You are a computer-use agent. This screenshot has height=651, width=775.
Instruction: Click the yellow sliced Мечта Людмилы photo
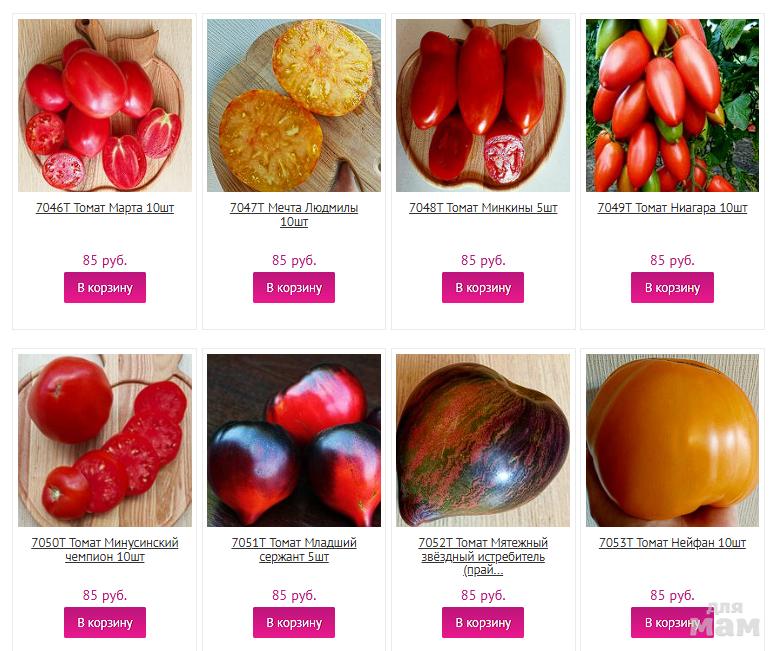(x=294, y=105)
